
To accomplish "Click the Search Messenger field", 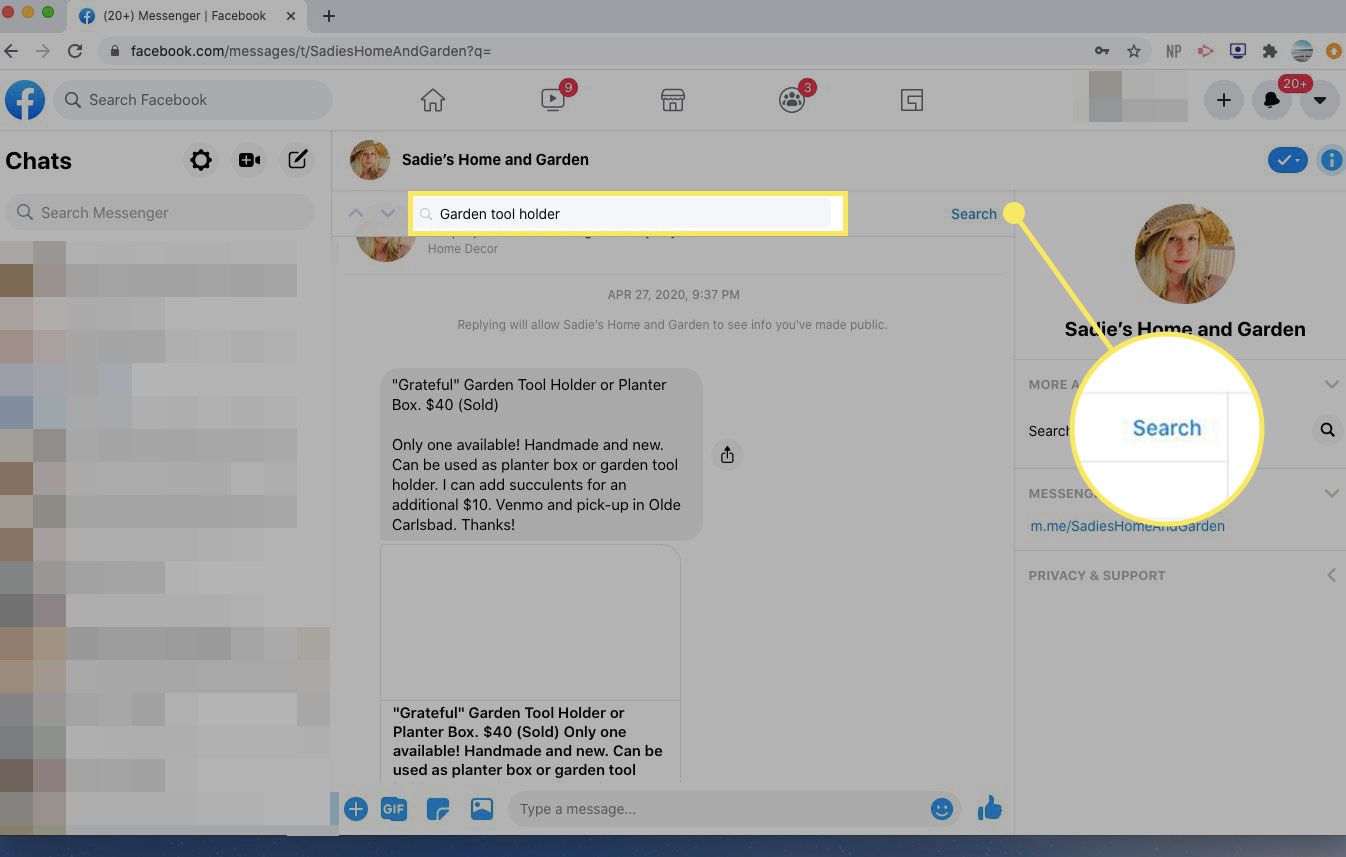I will pos(160,212).
